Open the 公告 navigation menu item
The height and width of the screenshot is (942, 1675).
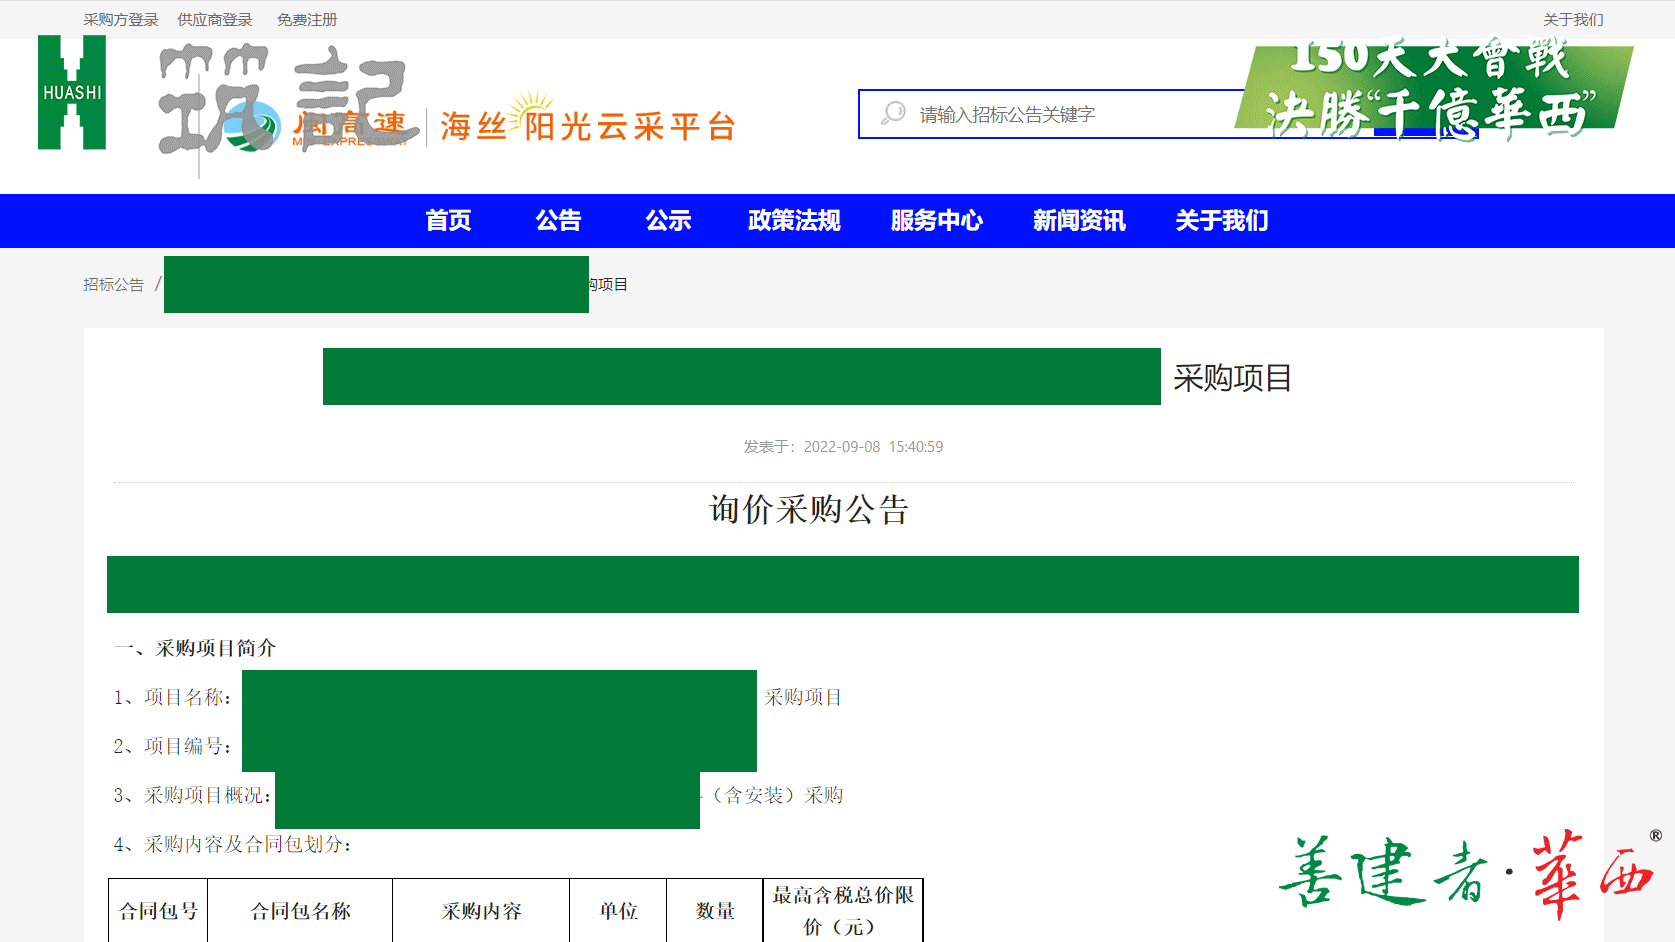558,221
